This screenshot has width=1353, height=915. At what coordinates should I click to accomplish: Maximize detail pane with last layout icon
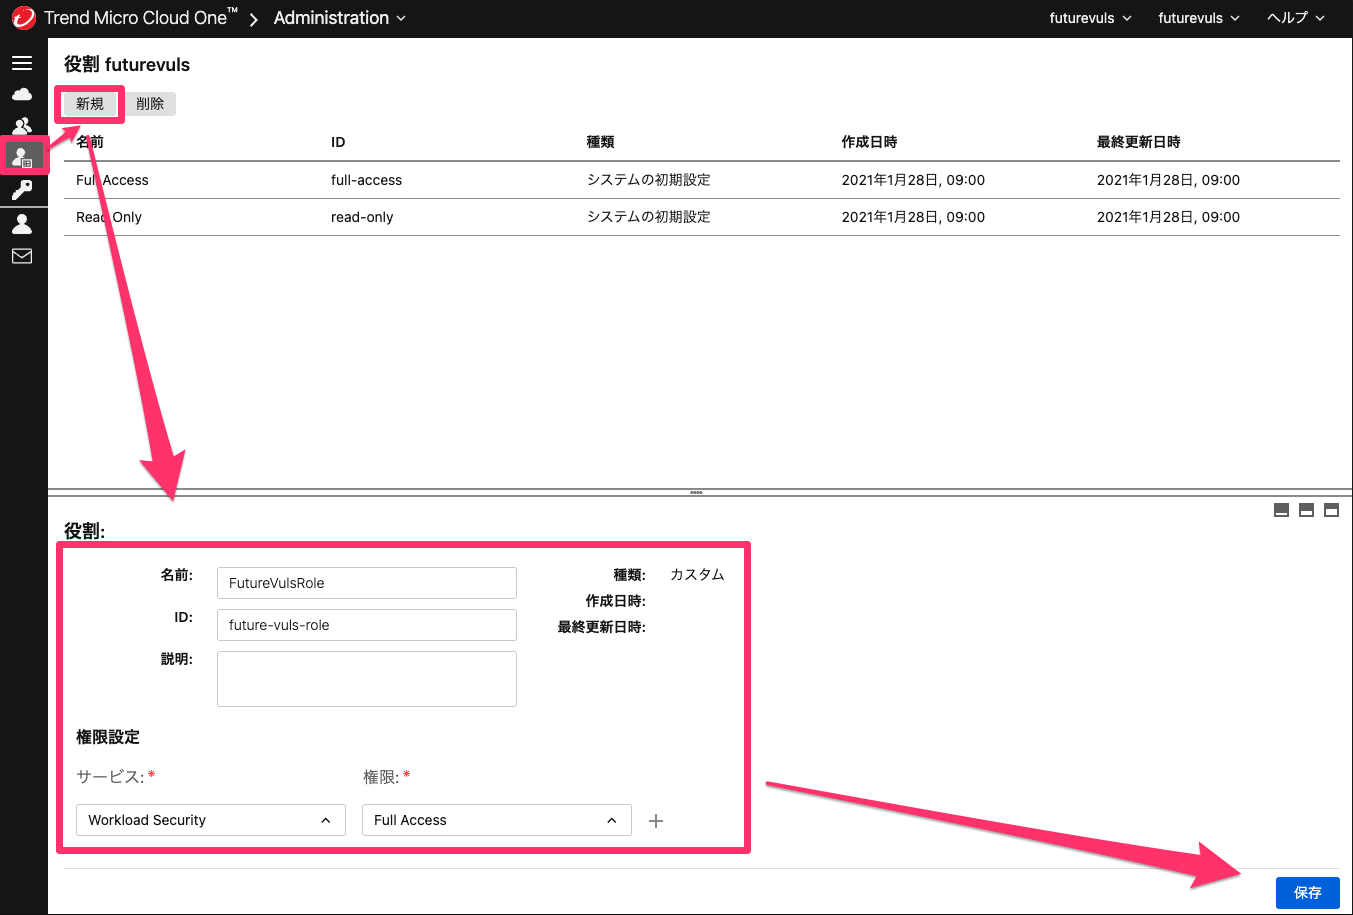(x=1331, y=510)
